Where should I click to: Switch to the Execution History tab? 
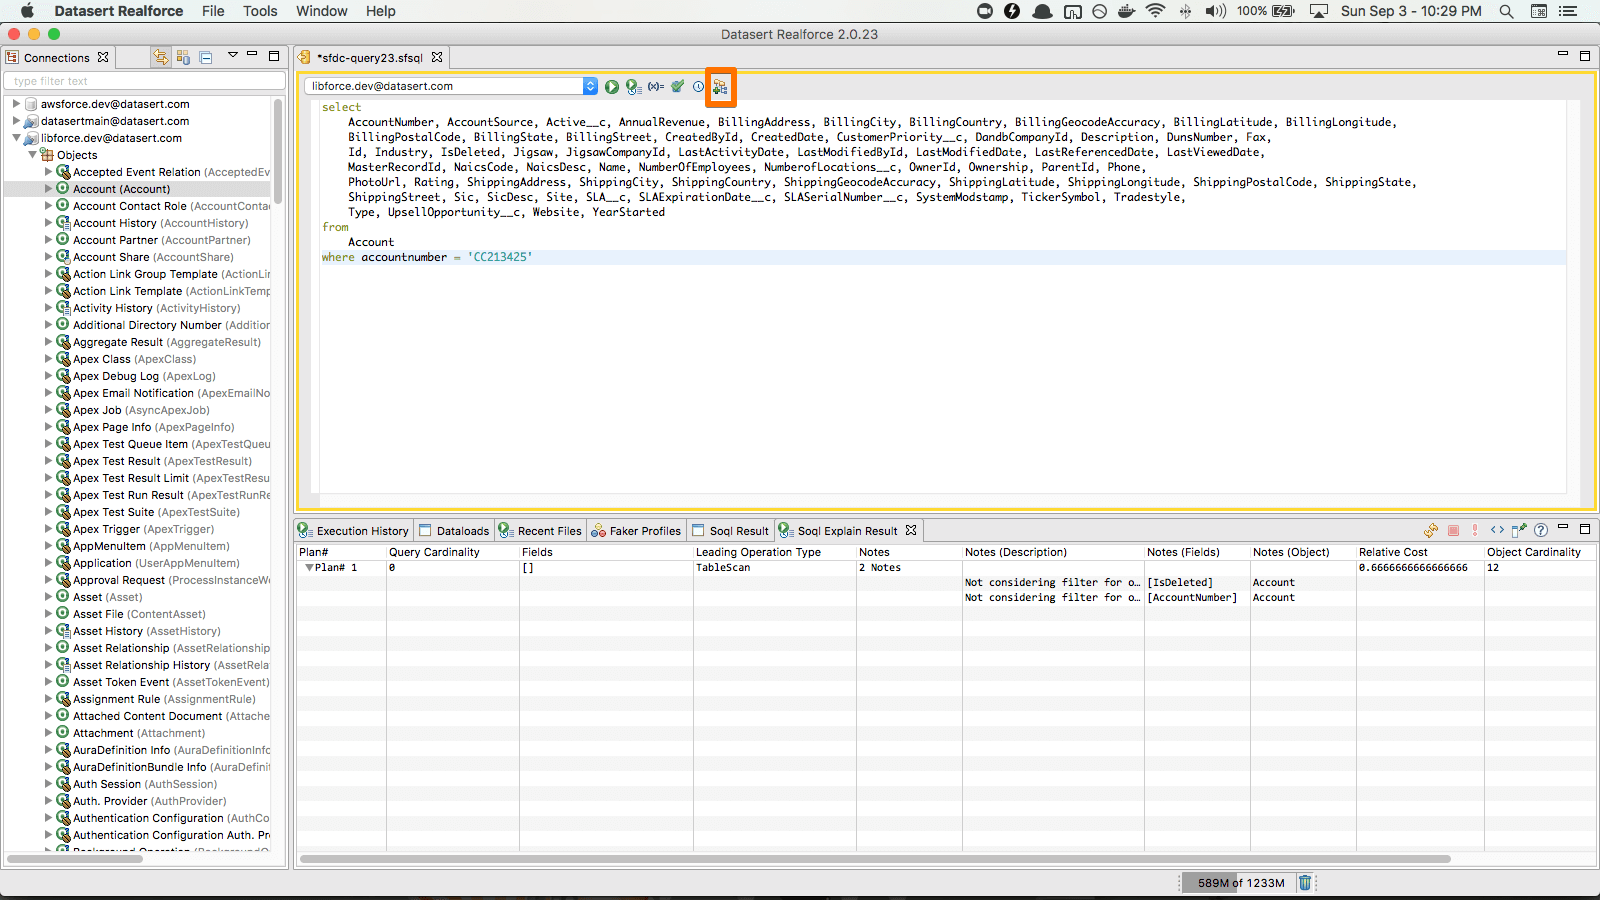354,531
